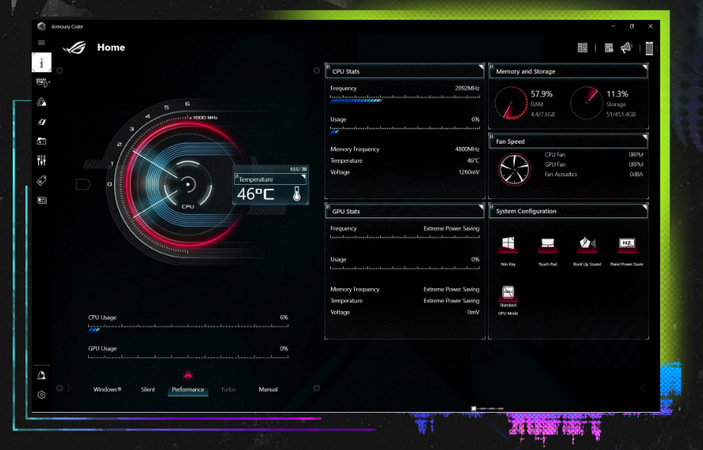Toggle the Touch Pad setting
The height and width of the screenshot is (450, 703).
tap(547, 245)
